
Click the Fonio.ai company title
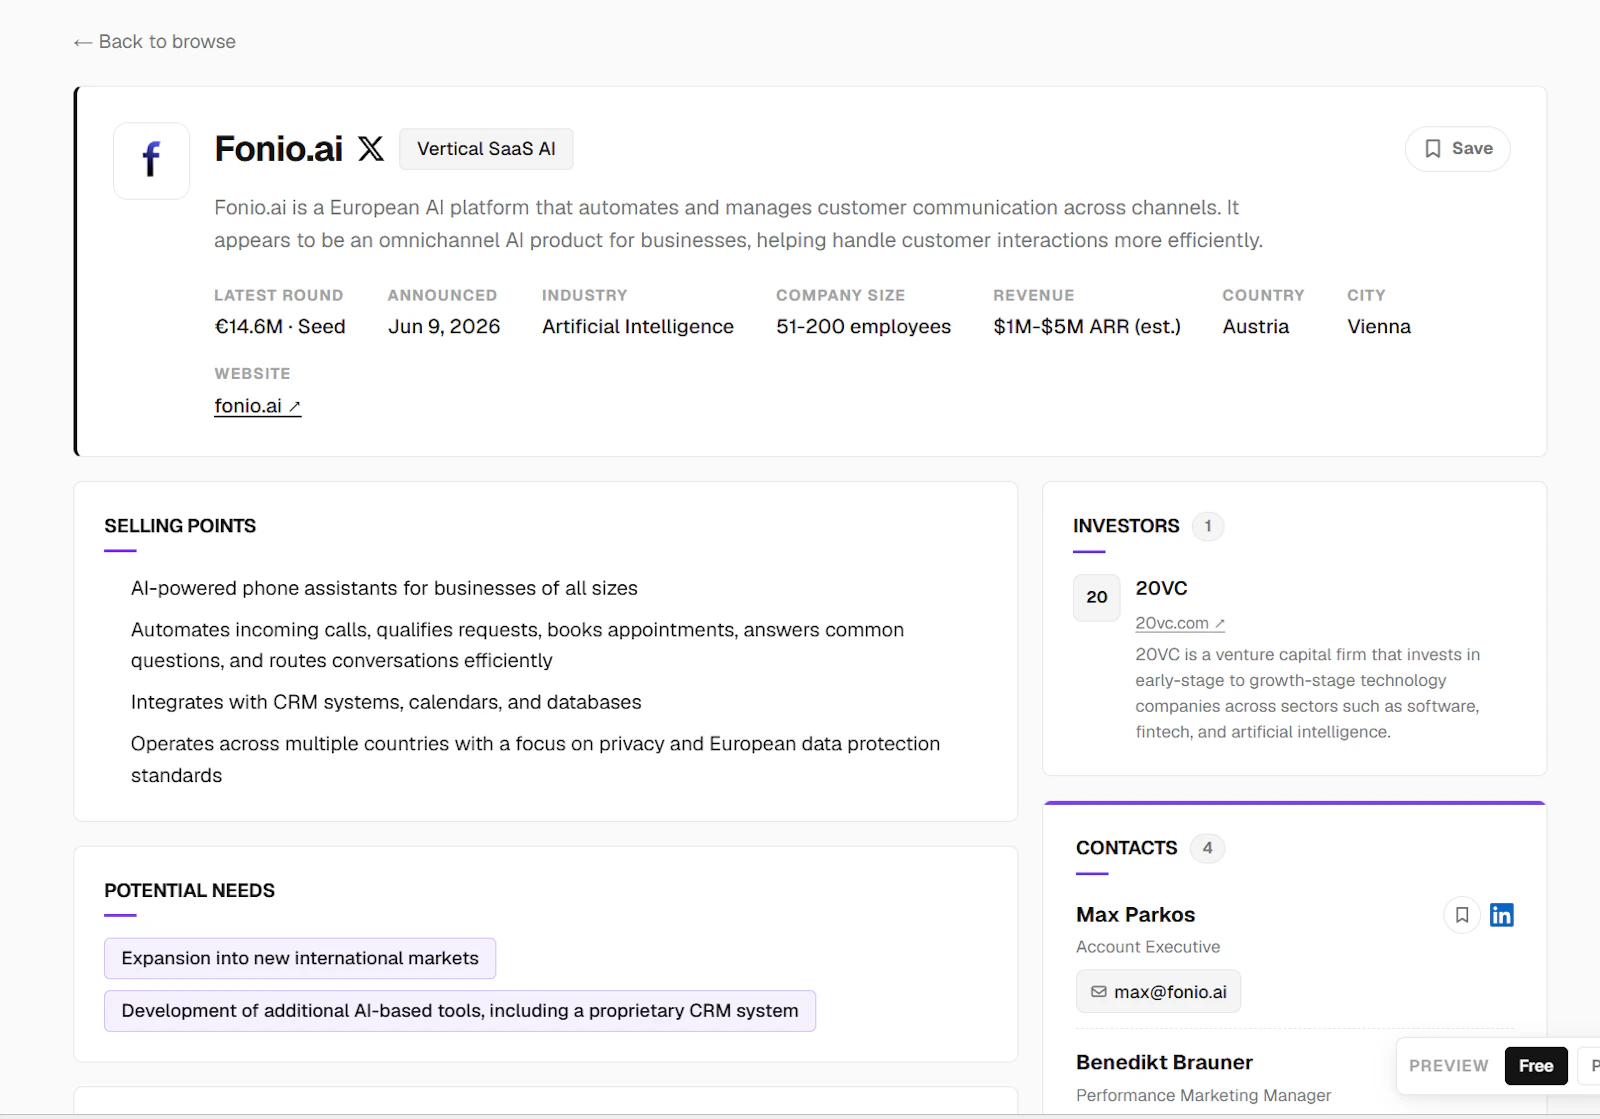pos(278,149)
